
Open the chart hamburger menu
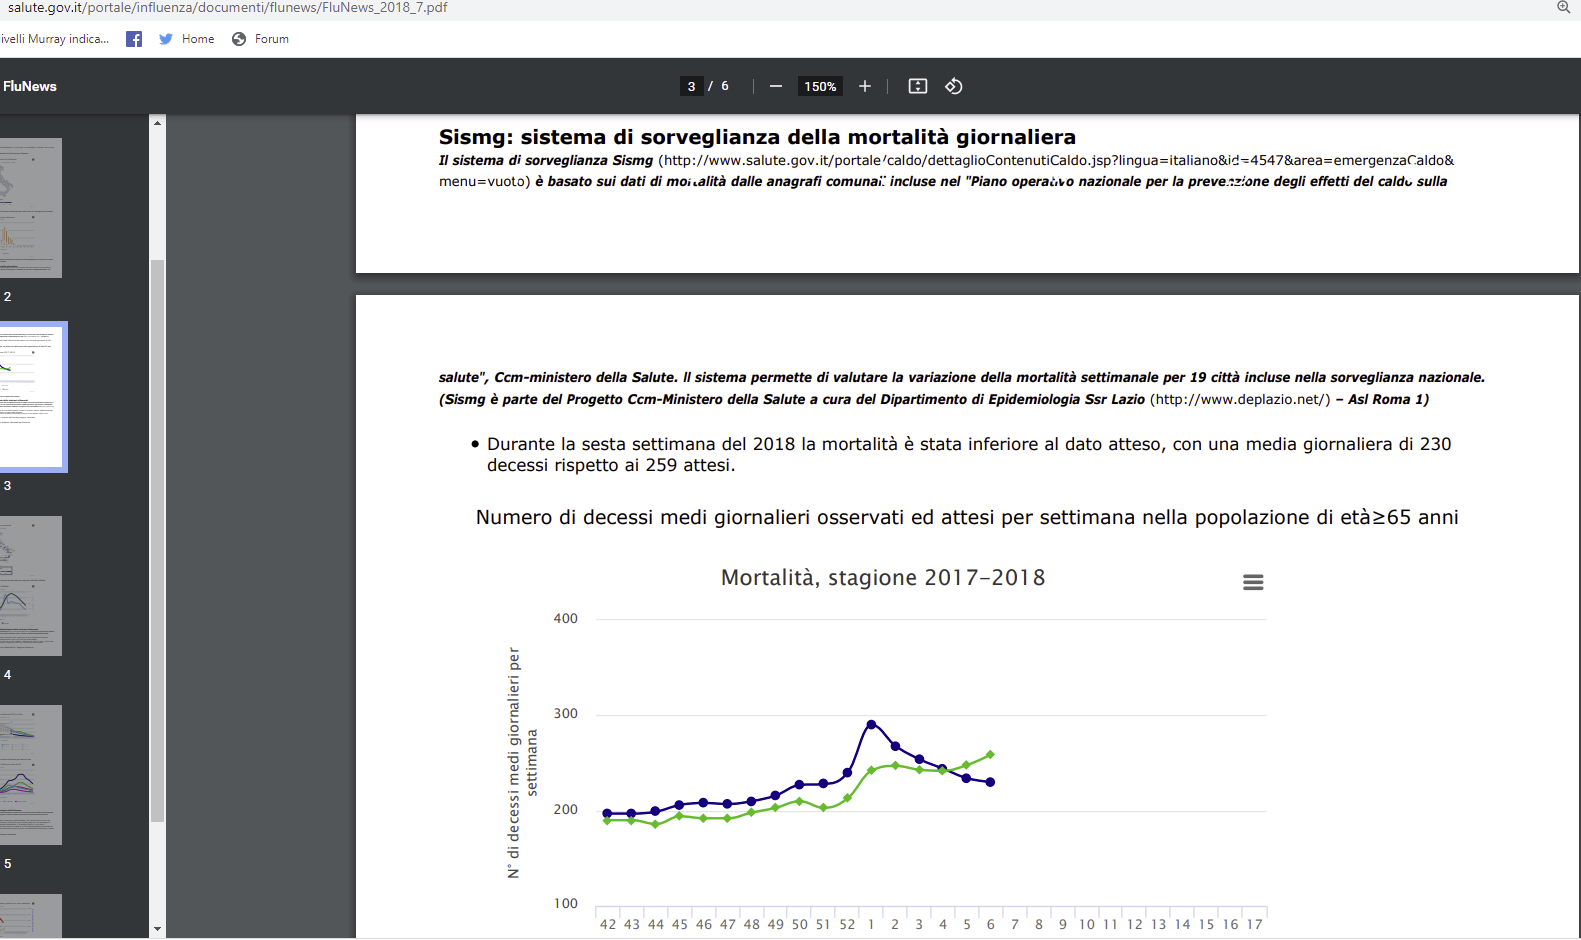tap(1253, 582)
